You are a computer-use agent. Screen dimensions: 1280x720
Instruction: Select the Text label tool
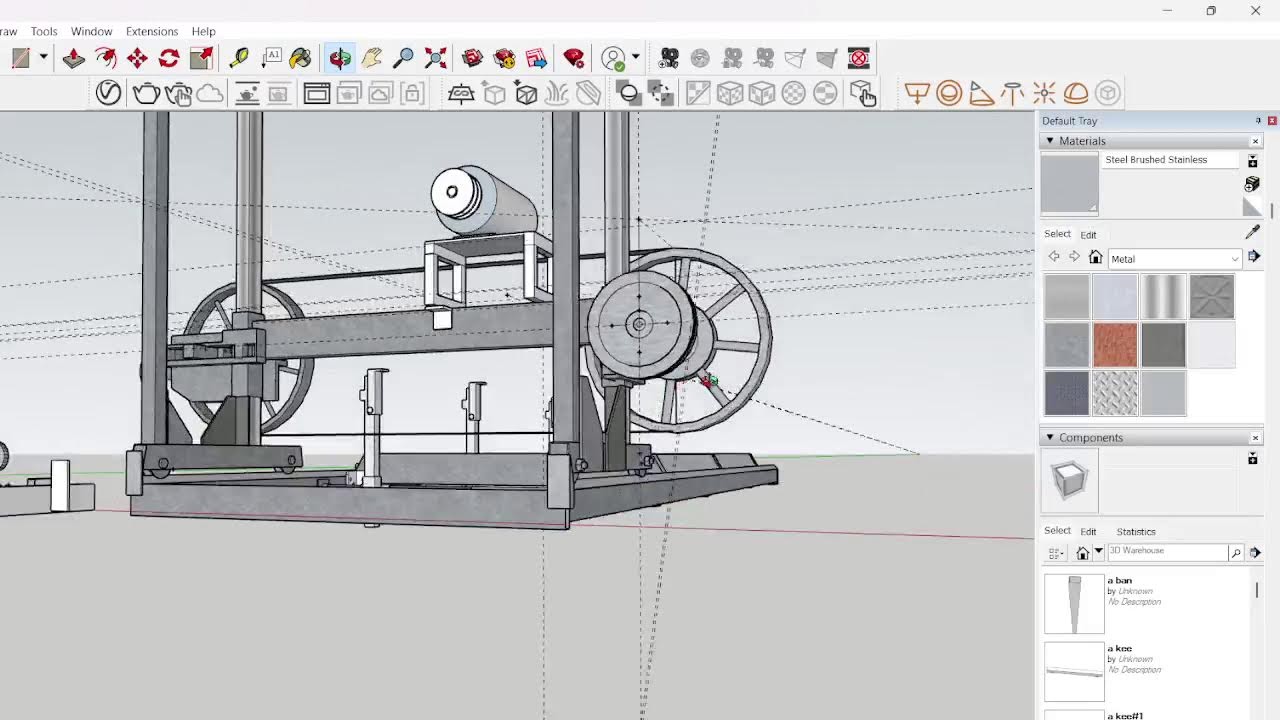point(271,58)
